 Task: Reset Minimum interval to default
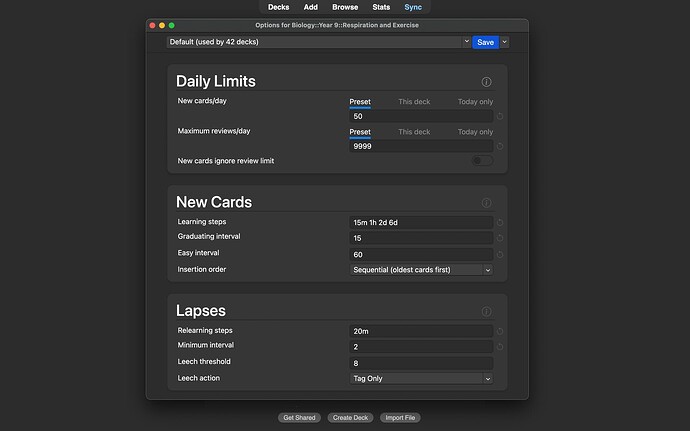coord(500,347)
